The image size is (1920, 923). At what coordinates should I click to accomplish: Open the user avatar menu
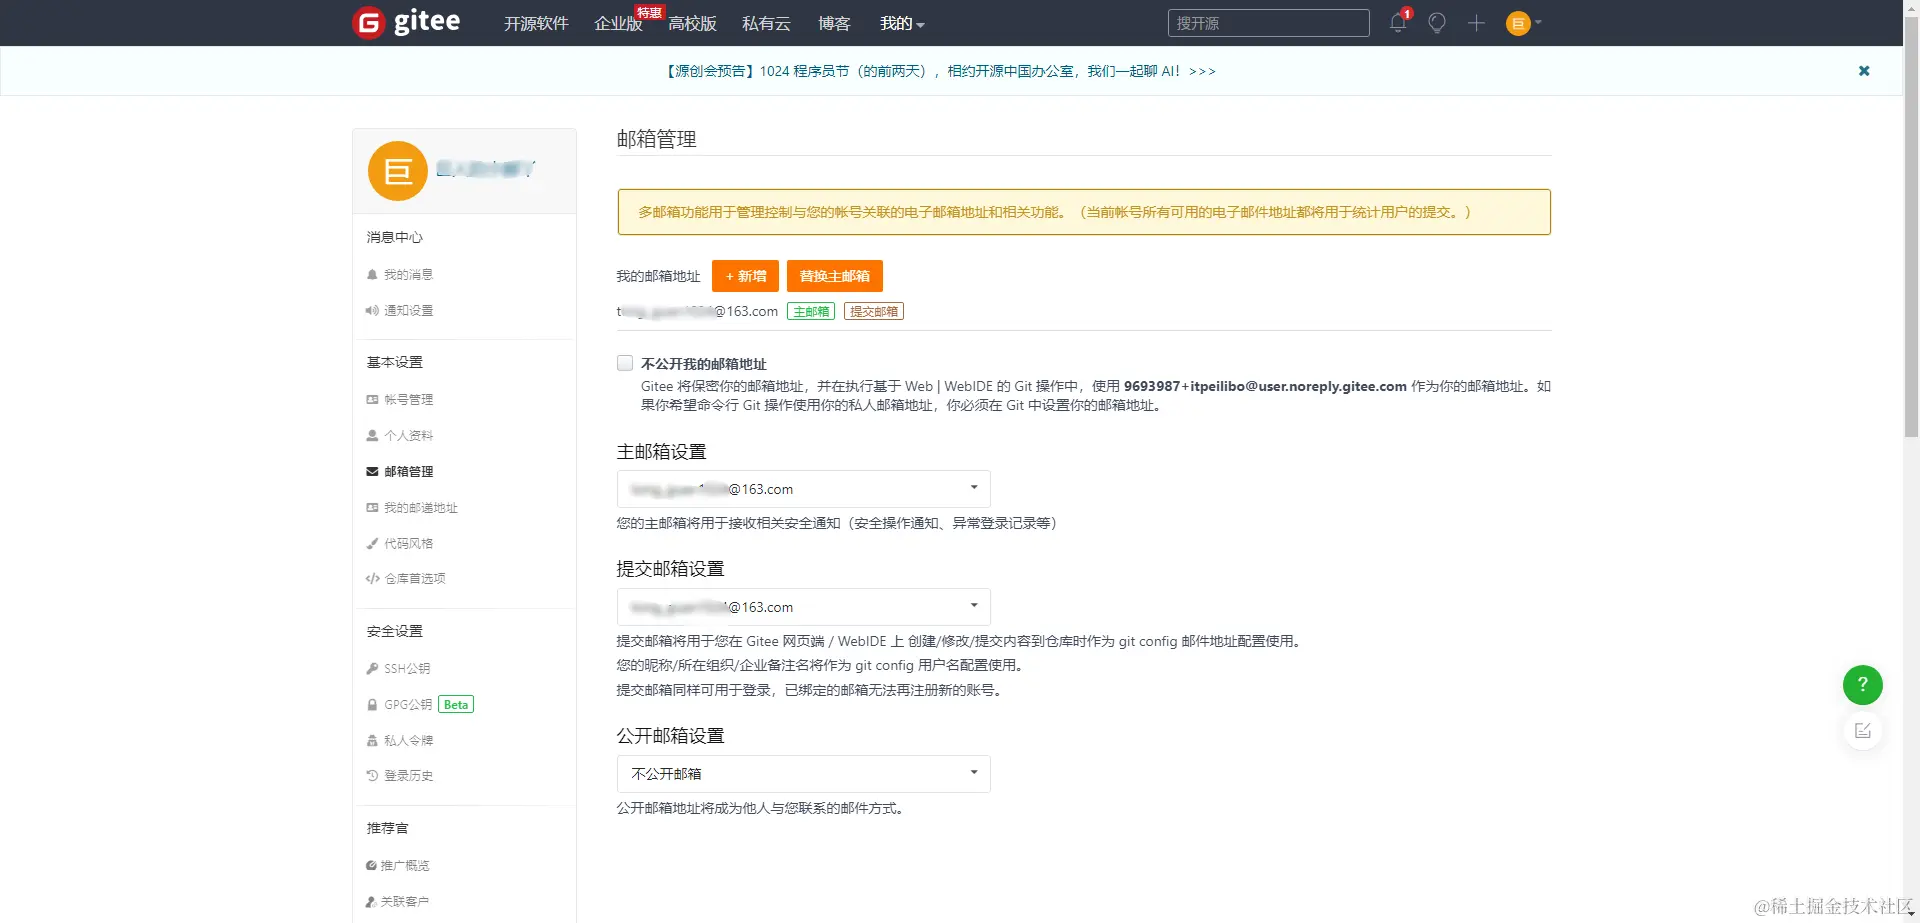click(1518, 22)
